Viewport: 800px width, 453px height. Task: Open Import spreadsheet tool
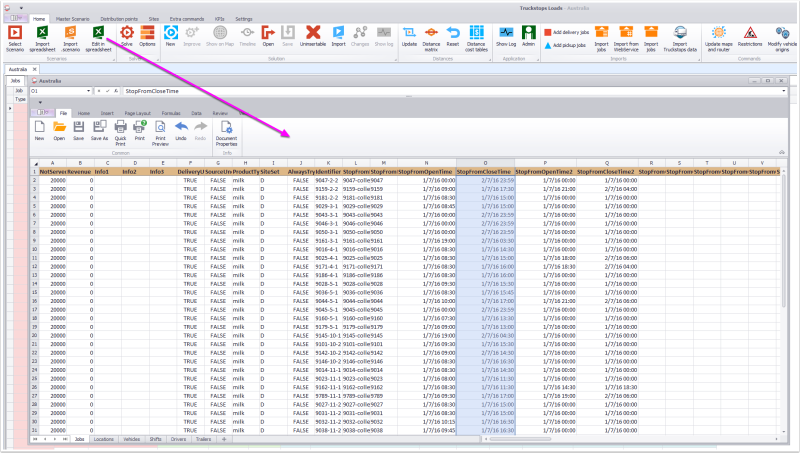[42, 33]
